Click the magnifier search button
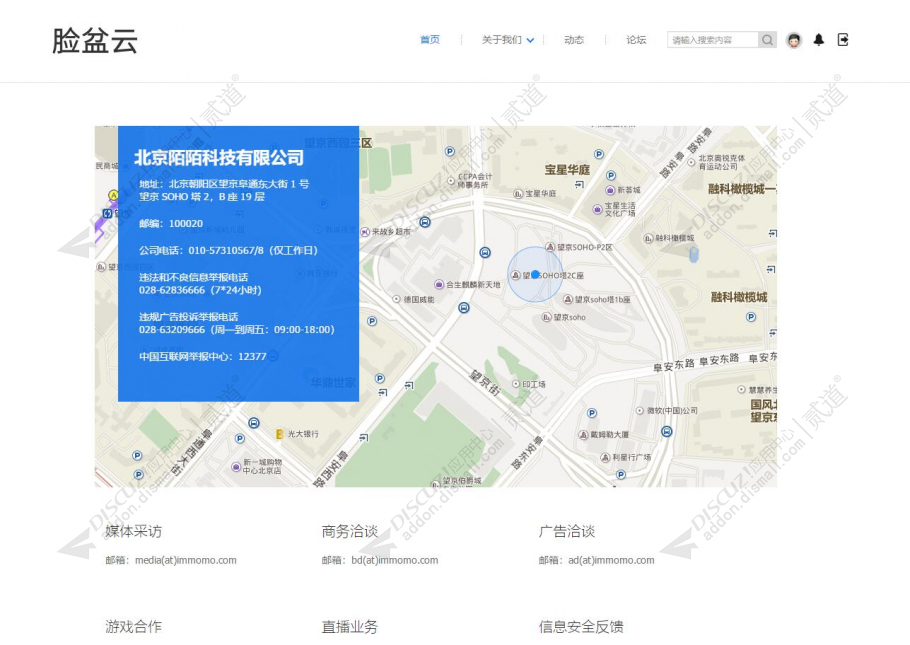The image size is (910, 645). pos(767,39)
